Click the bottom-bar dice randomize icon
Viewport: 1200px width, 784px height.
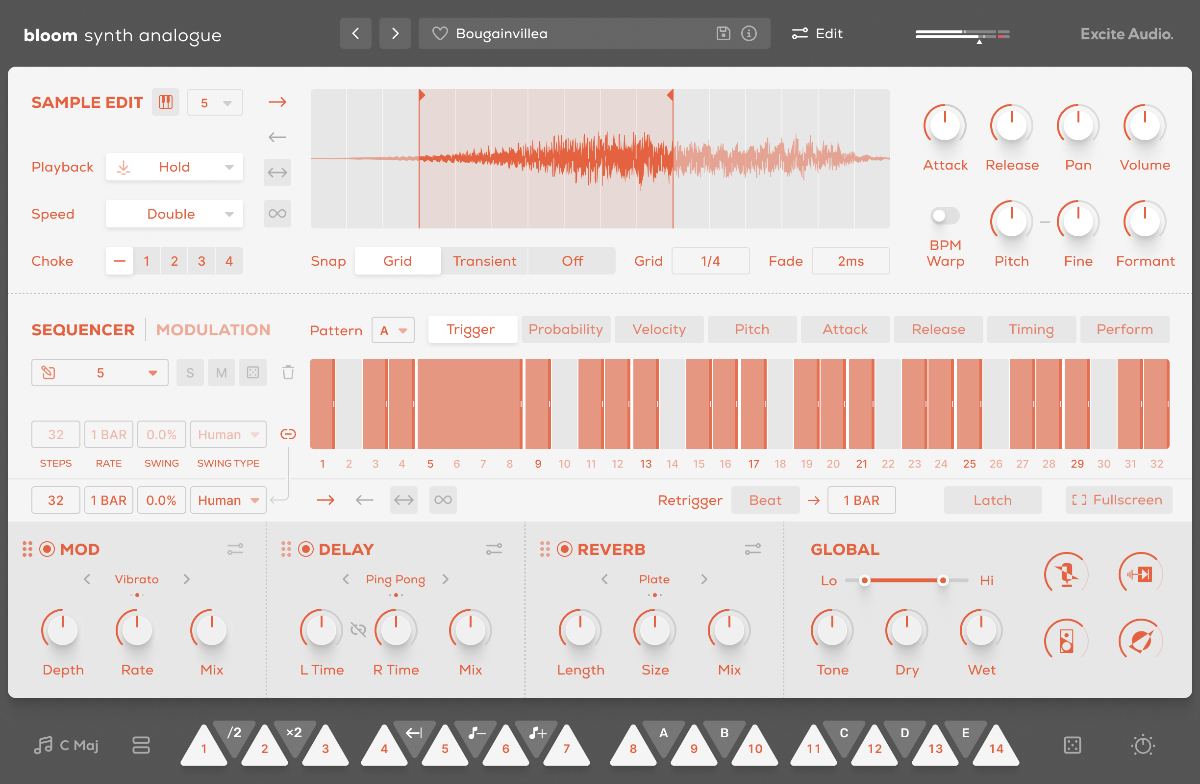click(1071, 745)
